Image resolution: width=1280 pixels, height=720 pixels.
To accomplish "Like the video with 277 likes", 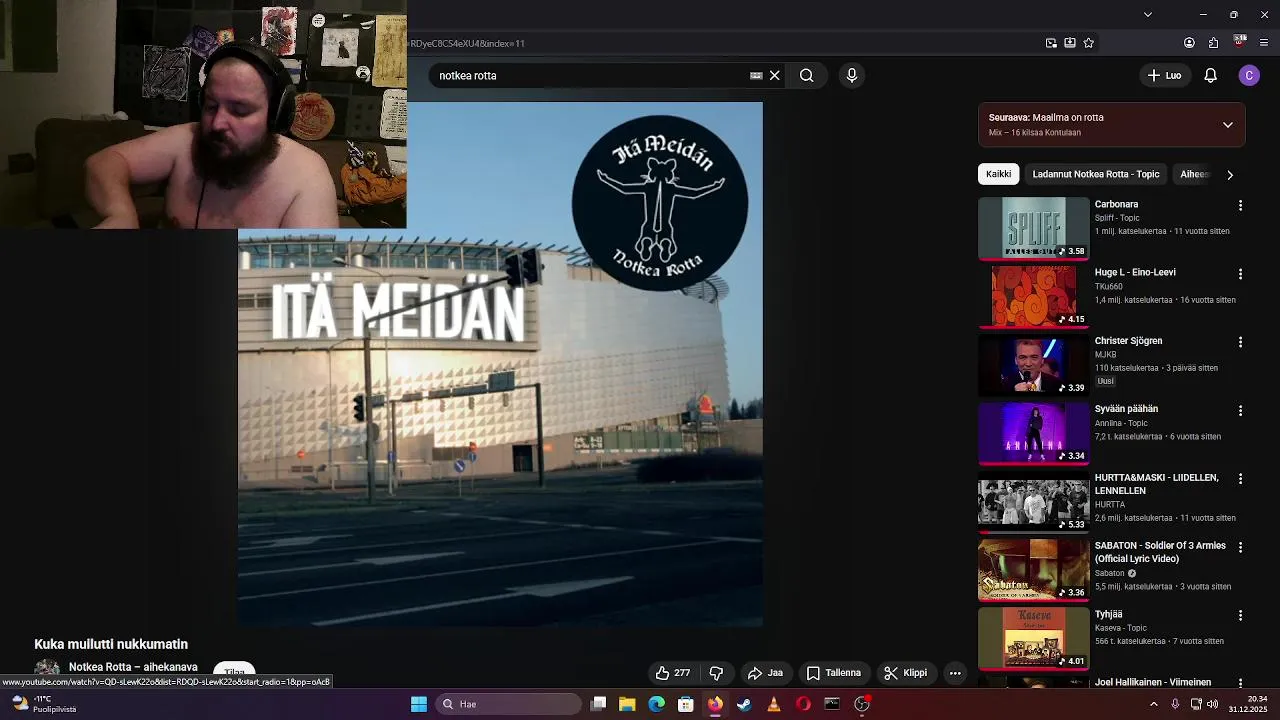I will [x=672, y=673].
